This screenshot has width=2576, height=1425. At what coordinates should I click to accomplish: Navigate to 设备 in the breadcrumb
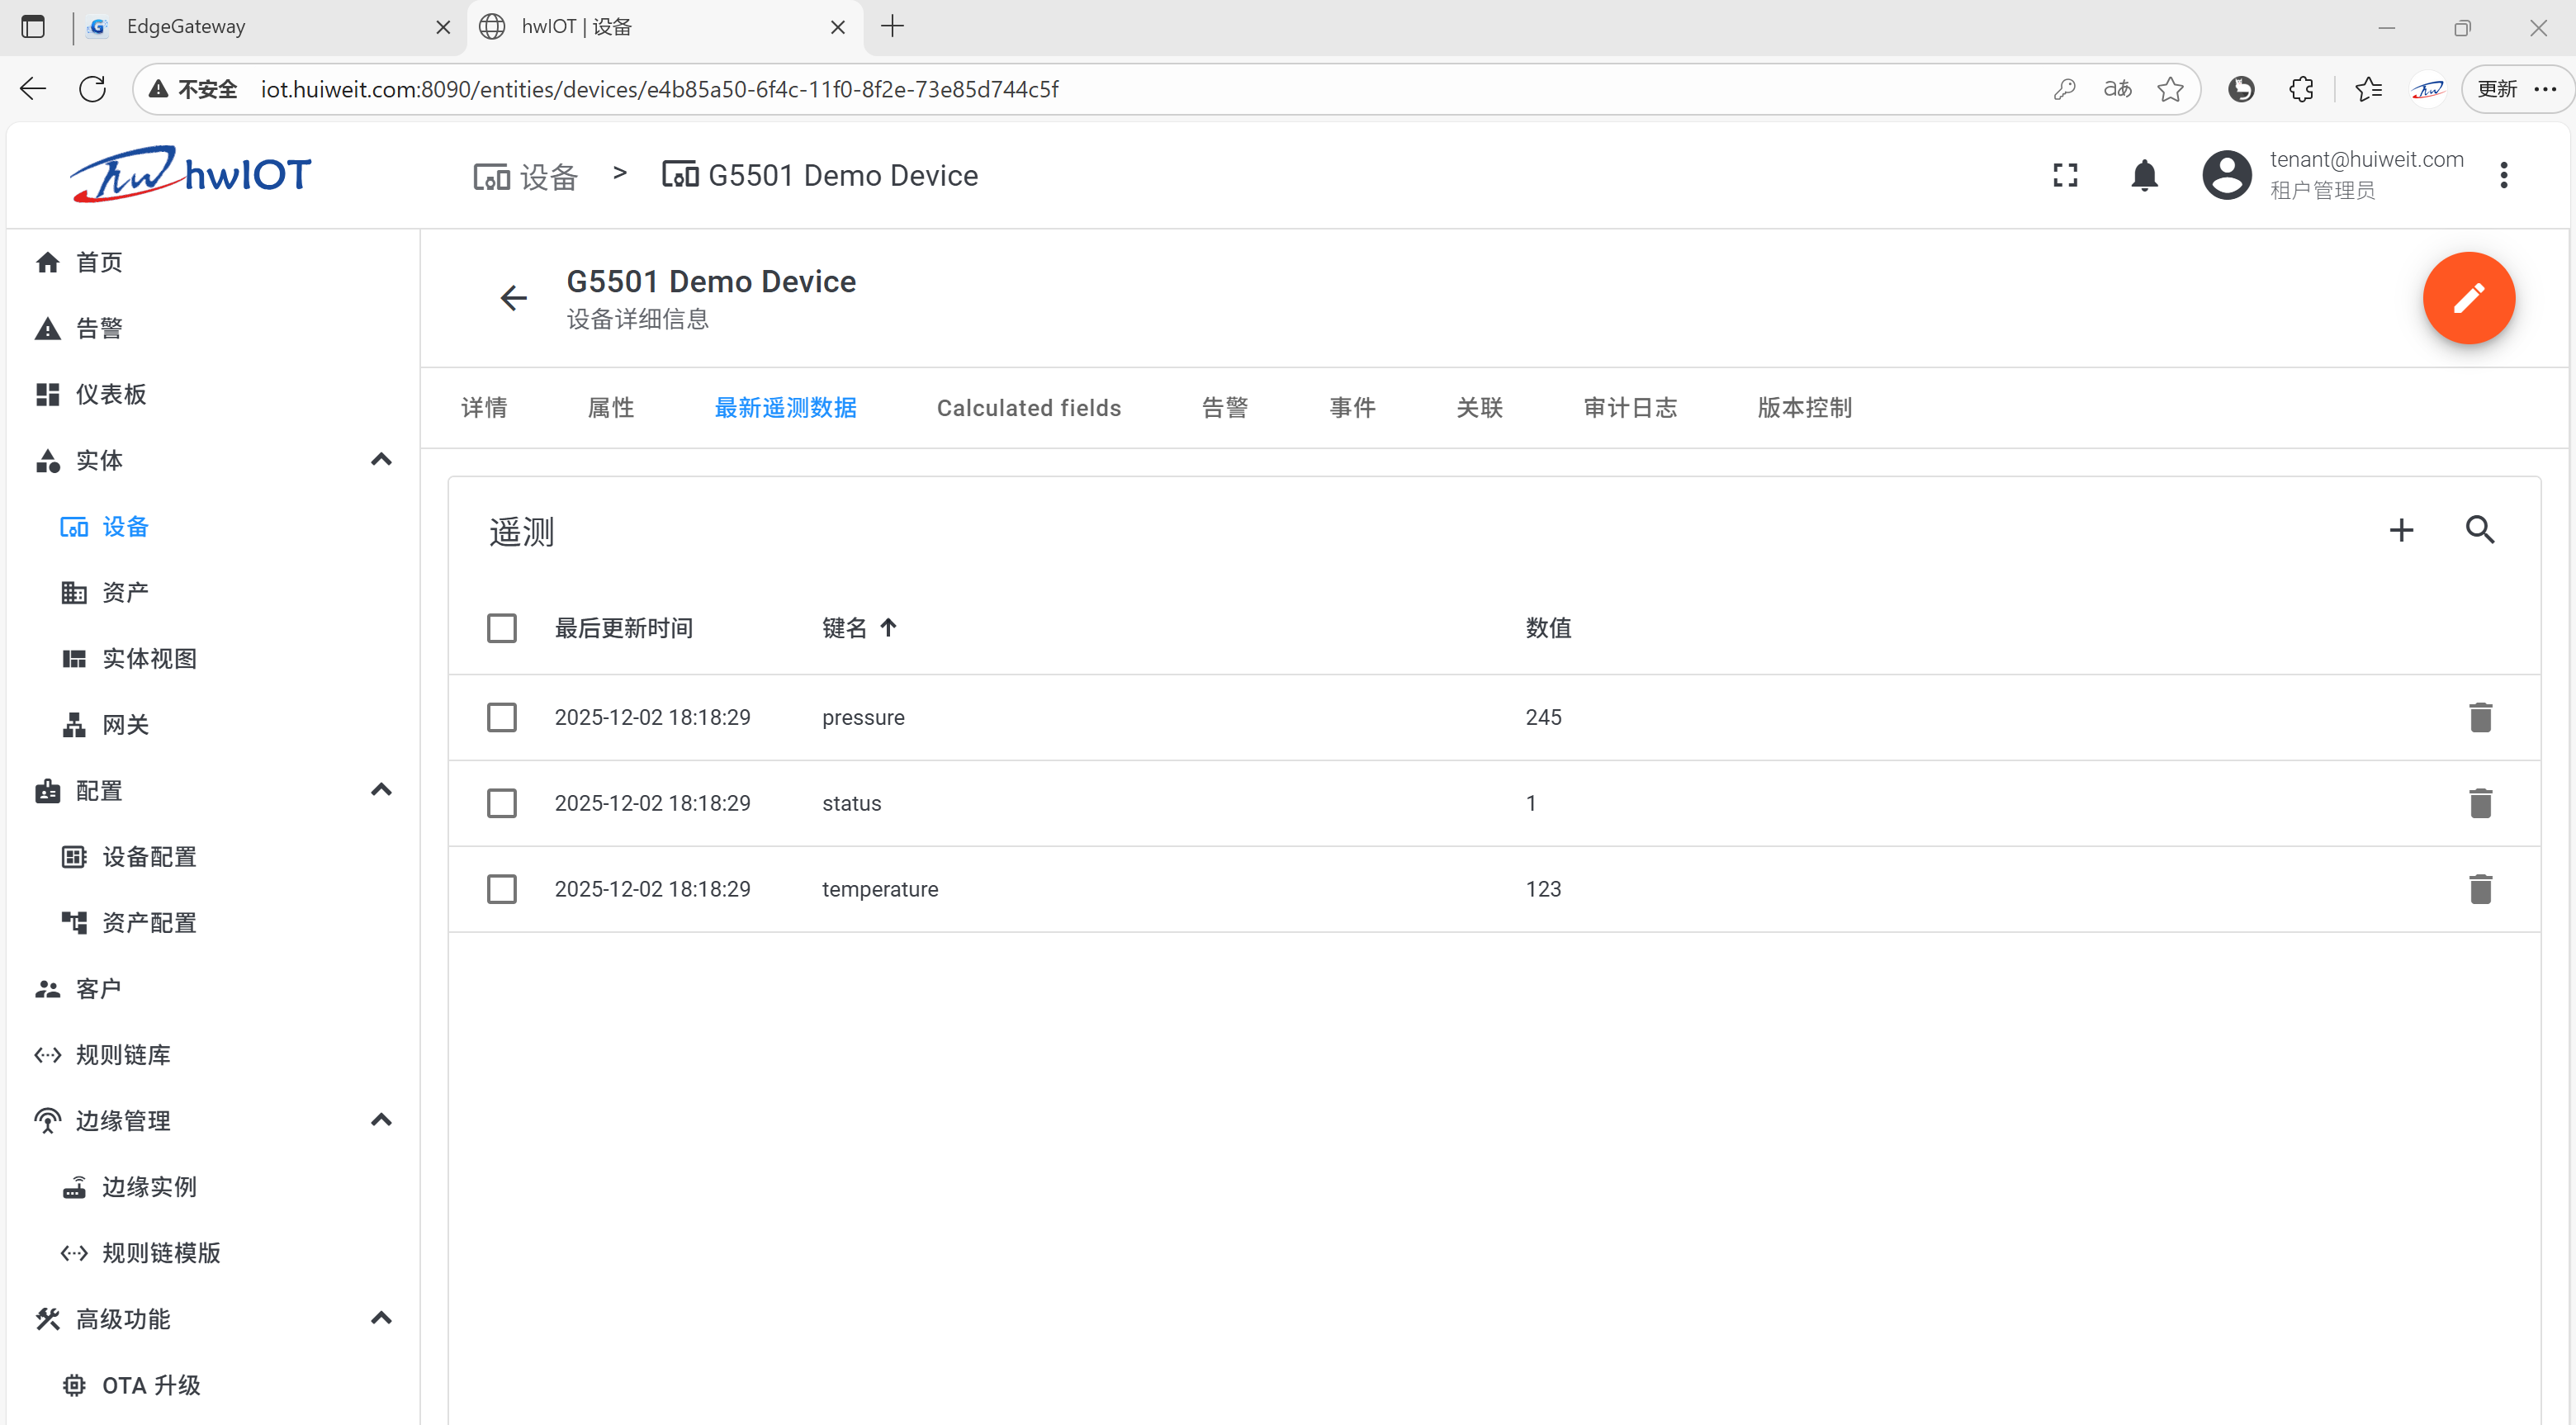[x=526, y=176]
